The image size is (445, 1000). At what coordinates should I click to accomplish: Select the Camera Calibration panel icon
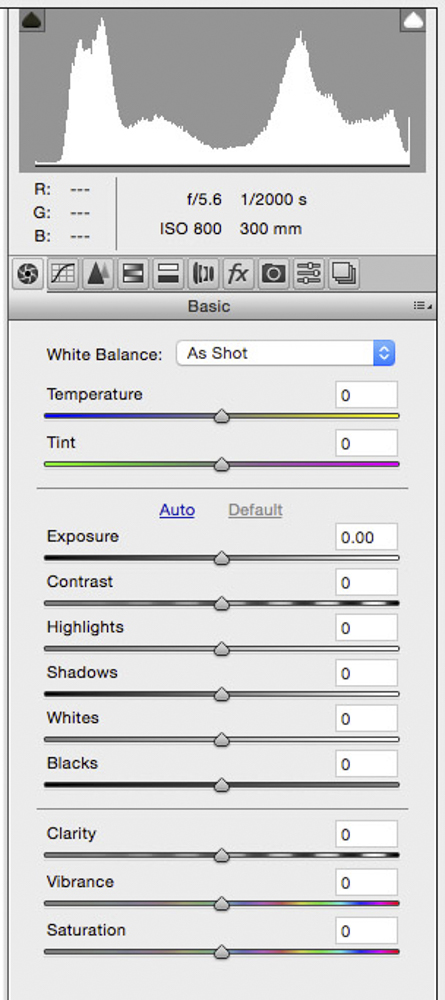[x=274, y=274]
